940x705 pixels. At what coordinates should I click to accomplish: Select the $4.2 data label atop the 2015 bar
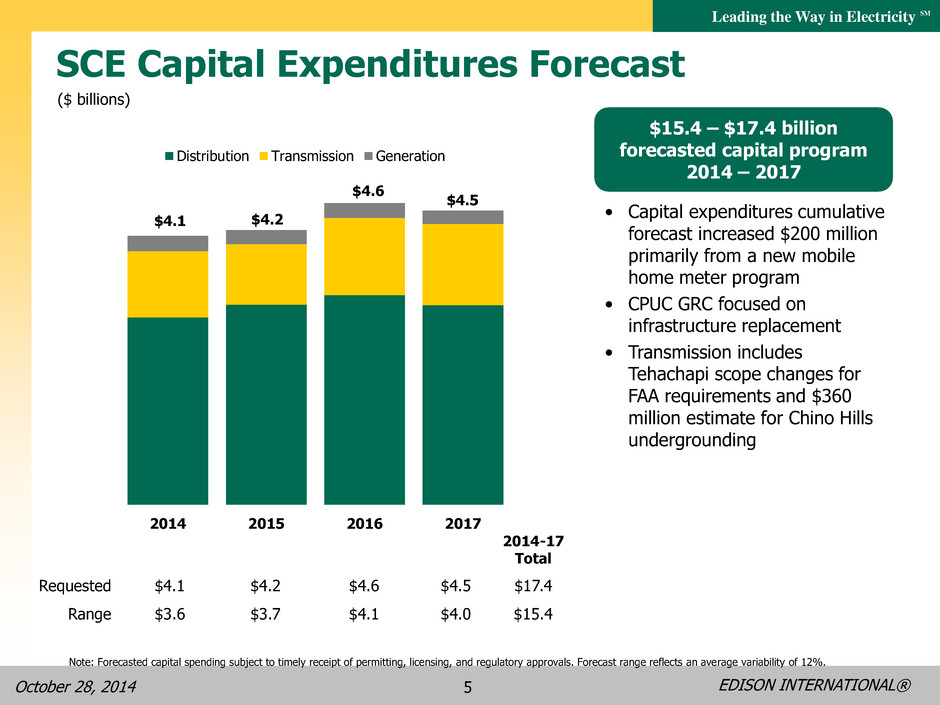tap(267, 220)
